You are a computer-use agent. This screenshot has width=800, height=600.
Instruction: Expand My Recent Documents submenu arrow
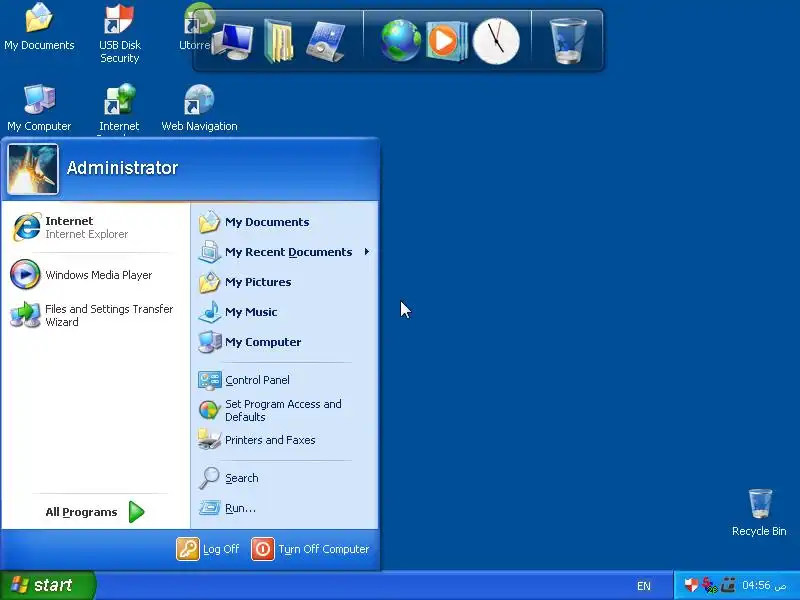367,252
